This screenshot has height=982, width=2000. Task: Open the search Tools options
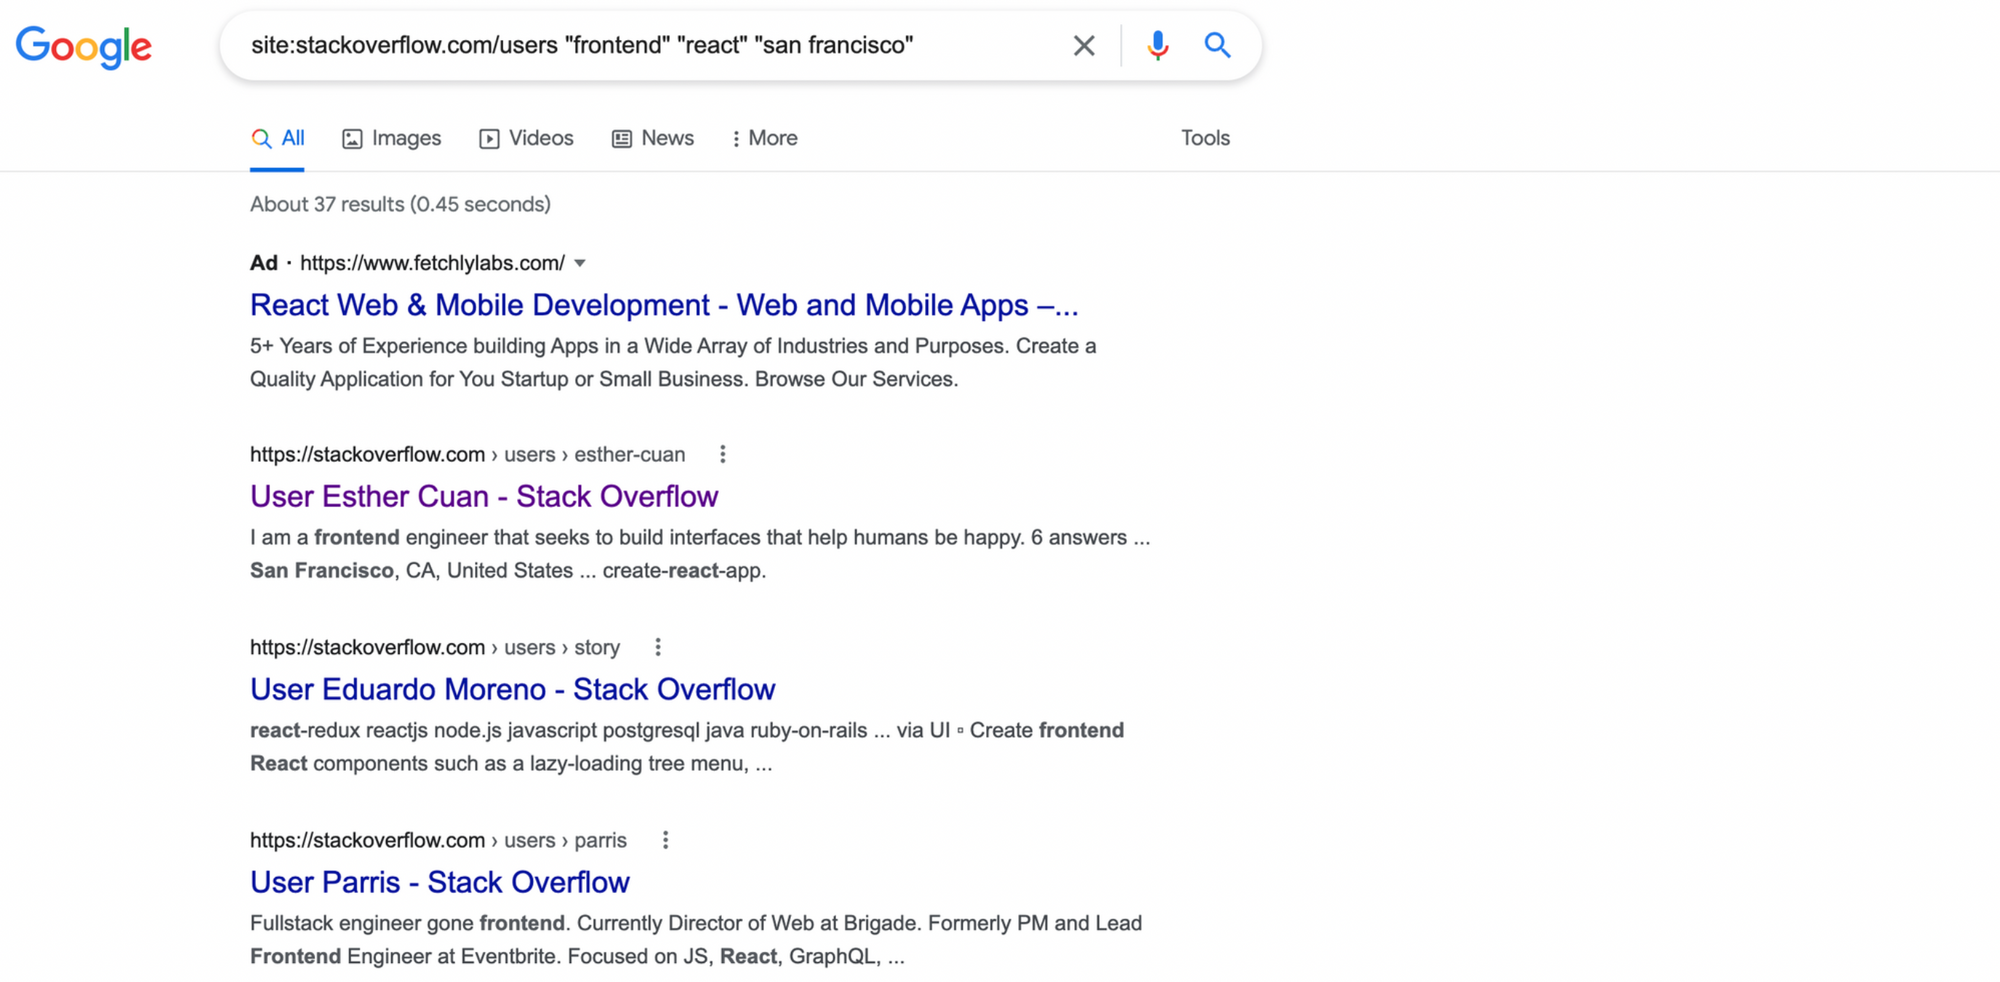1205,138
